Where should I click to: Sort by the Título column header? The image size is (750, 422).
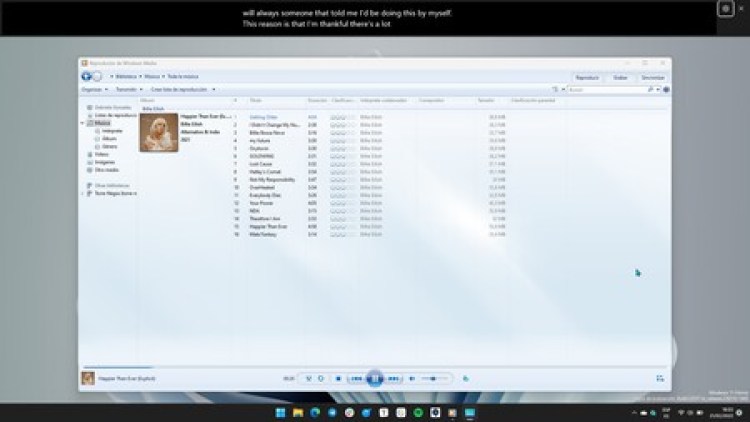pyautogui.click(x=256, y=100)
